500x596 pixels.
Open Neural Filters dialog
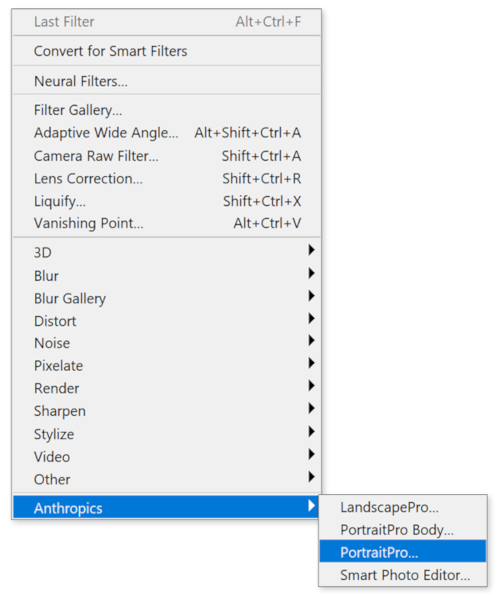click(167, 81)
